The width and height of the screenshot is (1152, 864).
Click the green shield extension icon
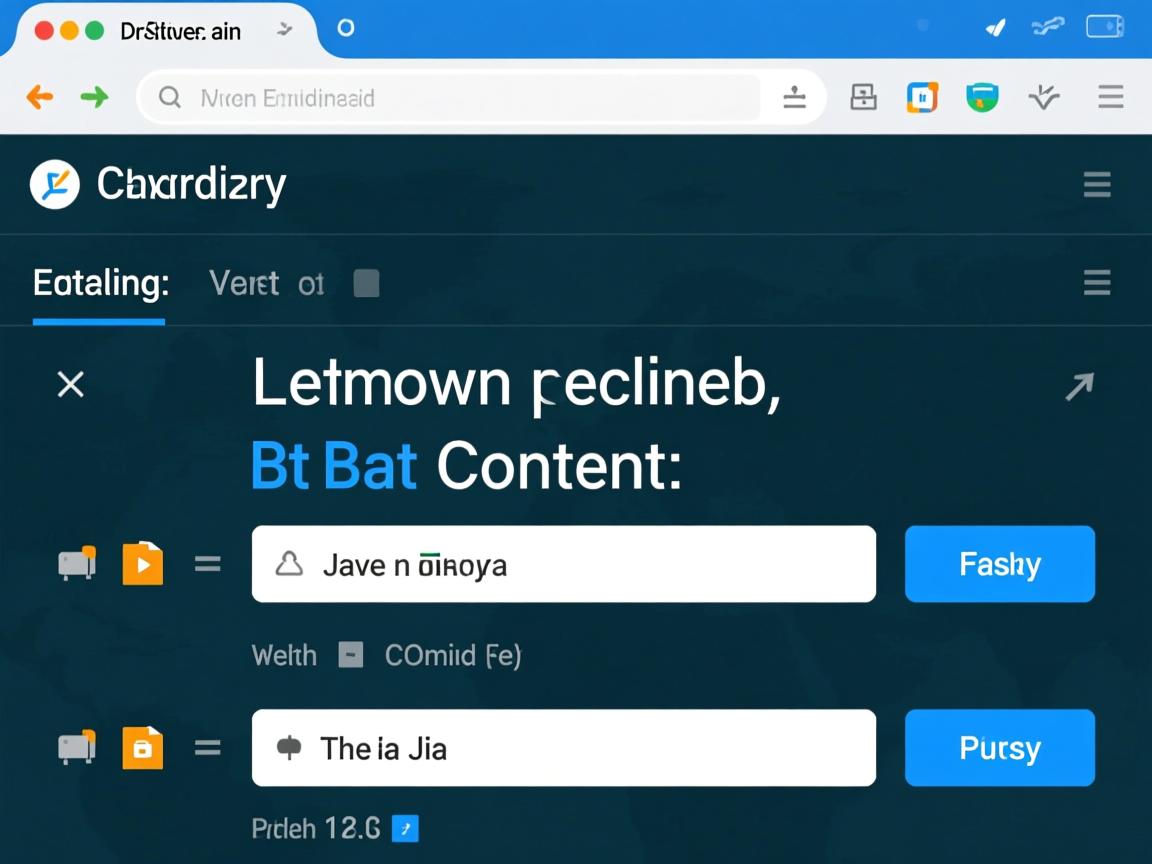click(x=982, y=97)
